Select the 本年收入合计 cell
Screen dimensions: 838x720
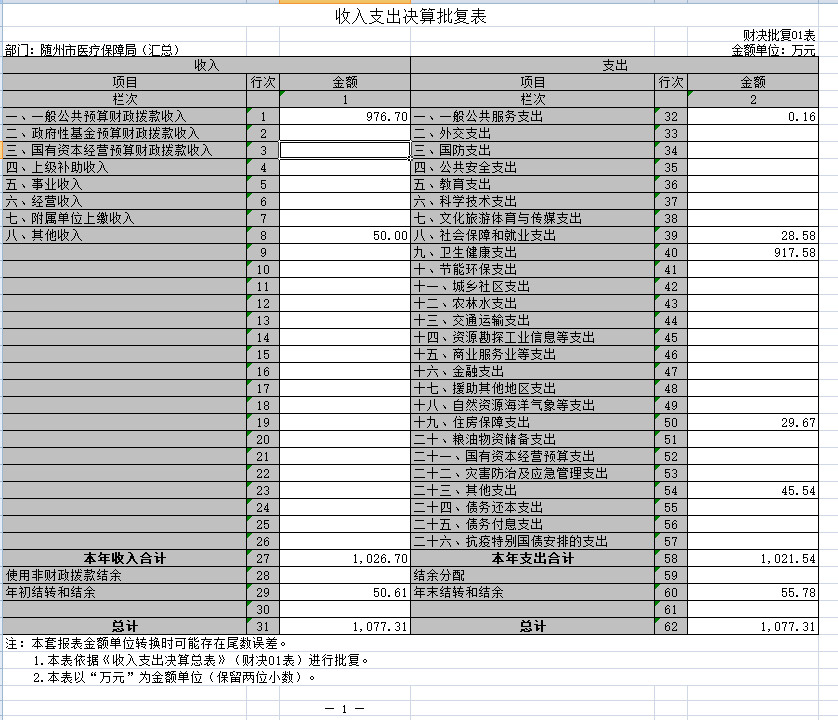(125, 559)
